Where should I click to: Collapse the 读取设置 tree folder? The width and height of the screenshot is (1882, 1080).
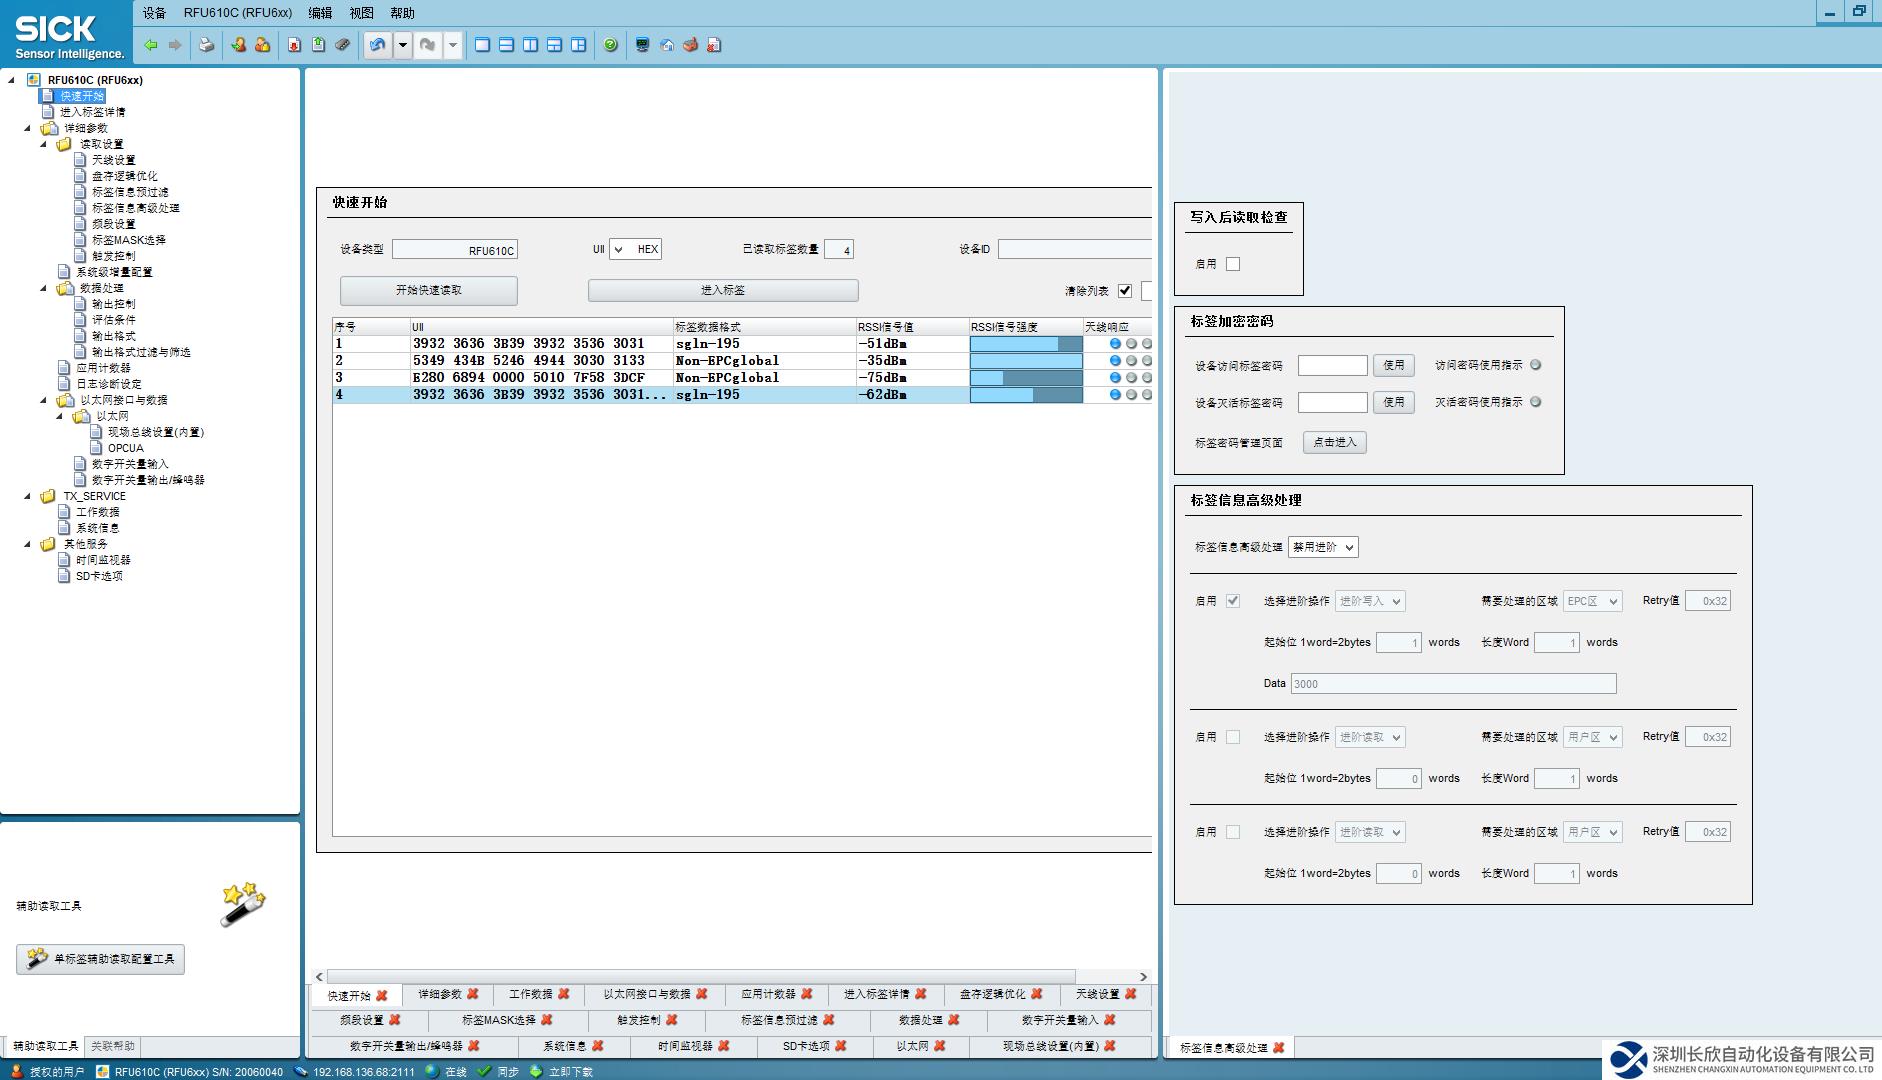pos(44,144)
